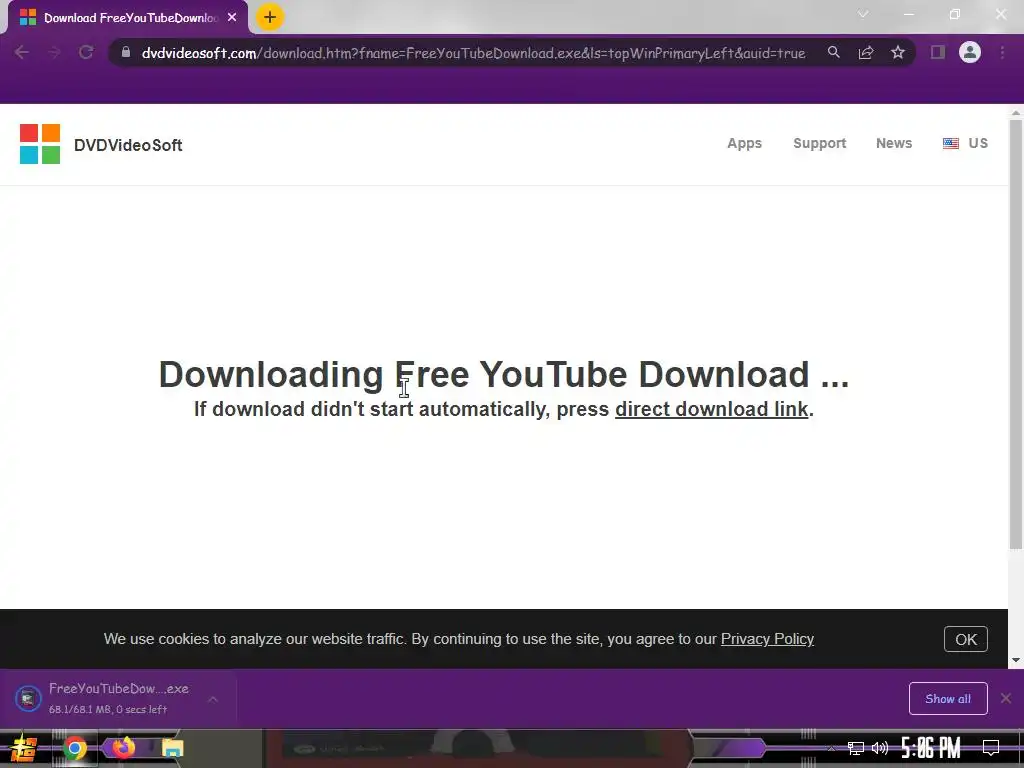Open the Apps menu item
This screenshot has width=1024, height=768.
point(744,144)
